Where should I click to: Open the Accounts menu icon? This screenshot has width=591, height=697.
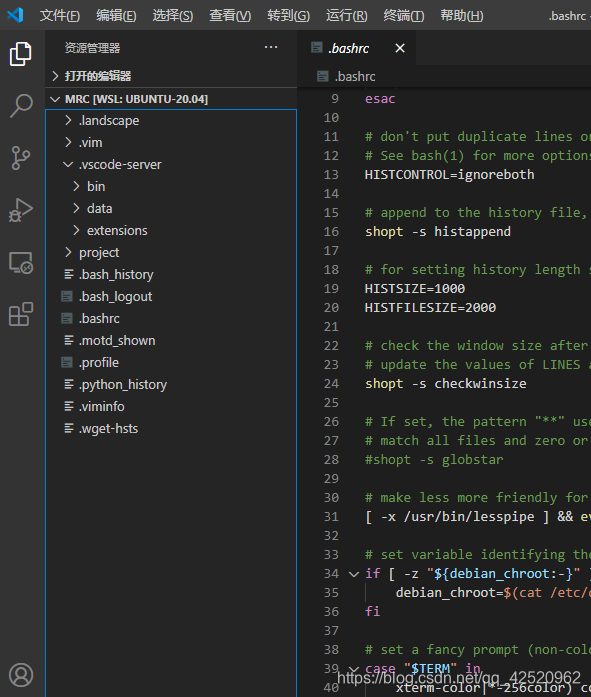(21, 675)
